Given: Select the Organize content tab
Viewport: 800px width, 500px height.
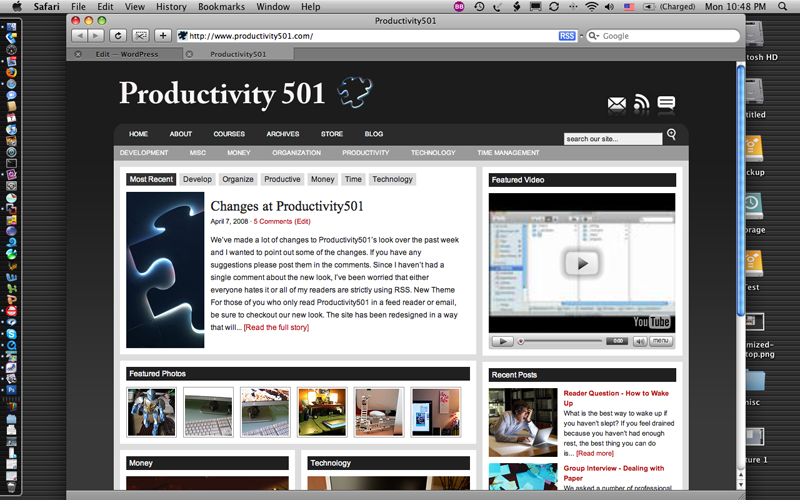Looking at the screenshot, I should pos(238,179).
